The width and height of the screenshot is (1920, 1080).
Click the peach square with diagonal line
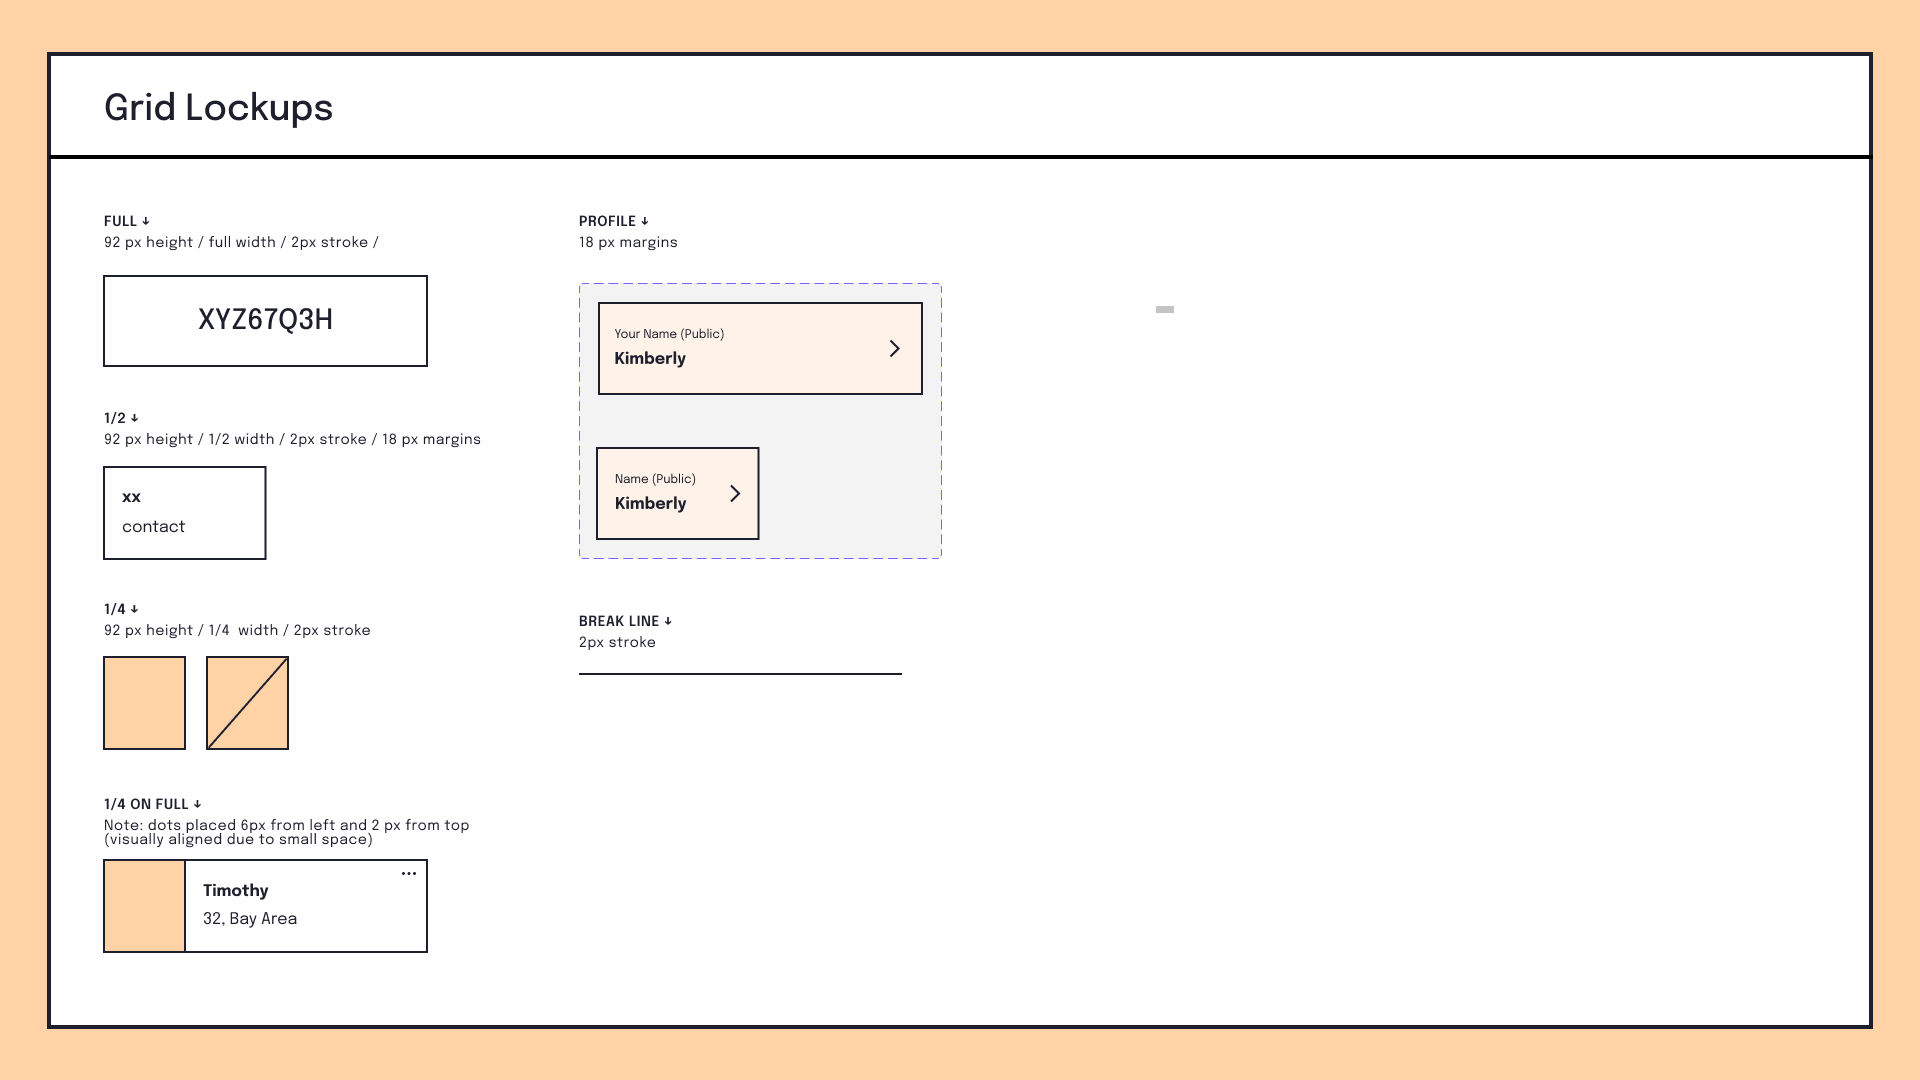[x=248, y=703]
